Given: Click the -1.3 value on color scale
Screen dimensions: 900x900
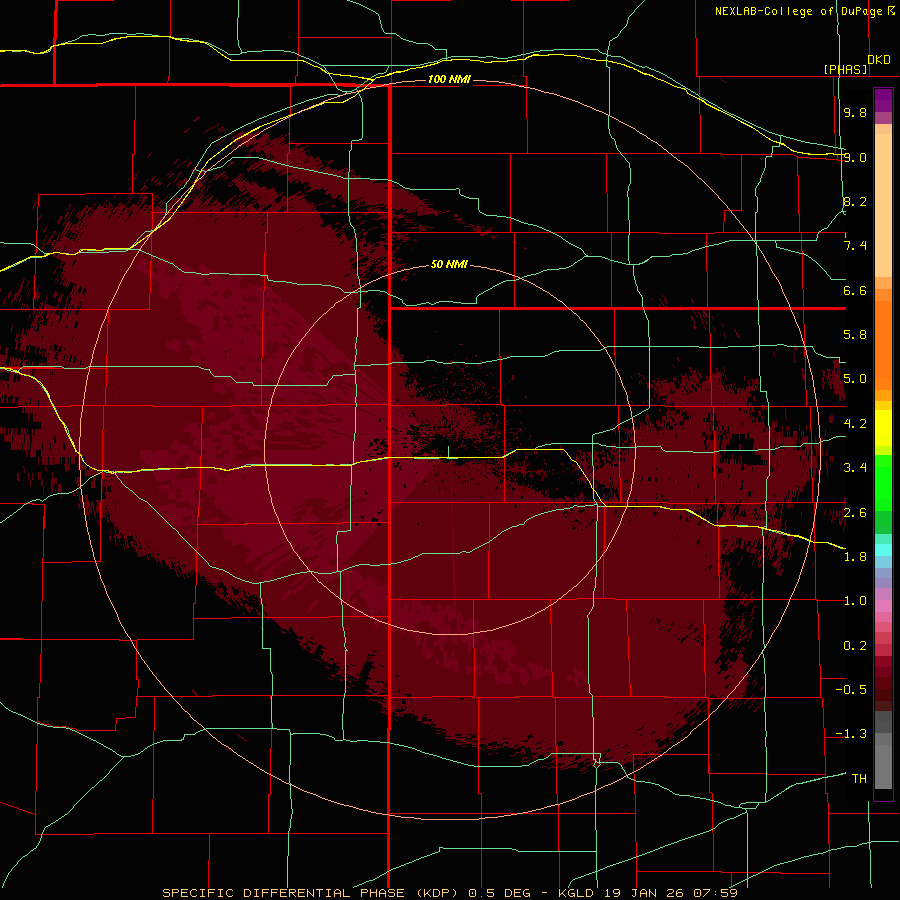Looking at the screenshot, I should (851, 734).
